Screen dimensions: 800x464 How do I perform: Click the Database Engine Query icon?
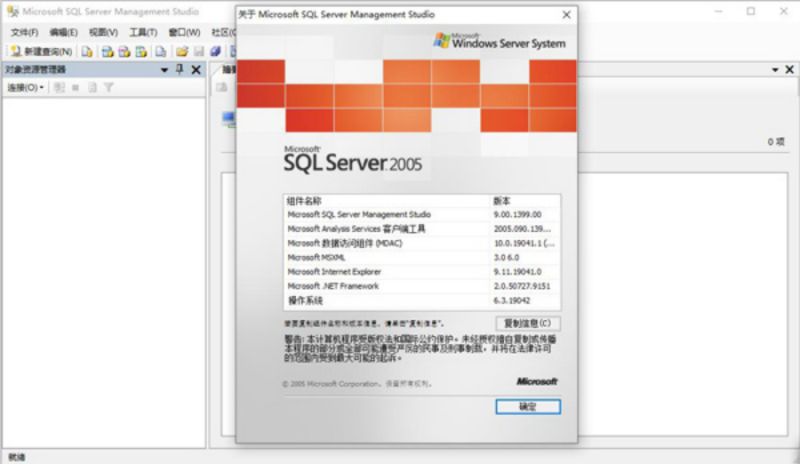(87, 52)
